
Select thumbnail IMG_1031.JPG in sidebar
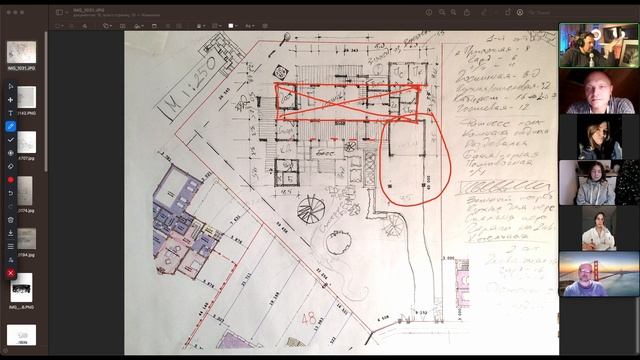click(x=21, y=52)
